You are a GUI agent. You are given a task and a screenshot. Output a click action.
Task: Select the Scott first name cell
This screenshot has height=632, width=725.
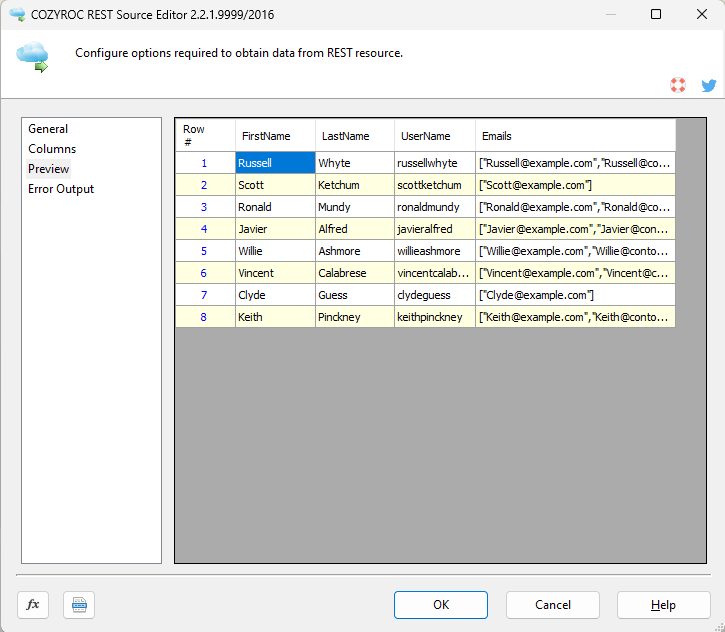[275, 185]
